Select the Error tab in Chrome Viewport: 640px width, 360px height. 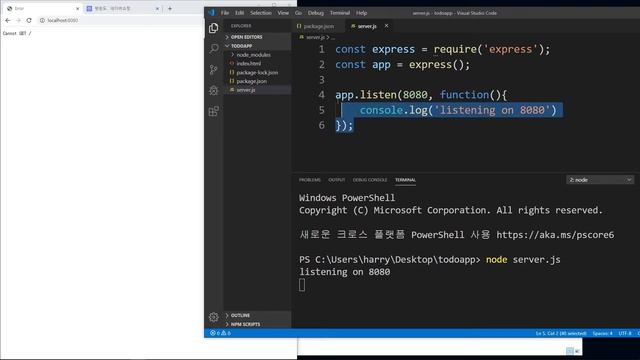pyautogui.click(x=41, y=8)
